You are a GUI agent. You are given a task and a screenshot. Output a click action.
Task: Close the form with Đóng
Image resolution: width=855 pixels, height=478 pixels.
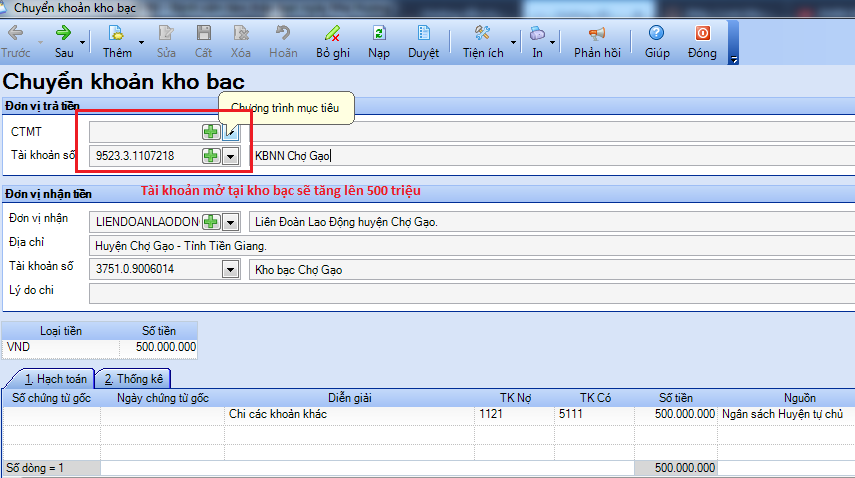click(702, 41)
